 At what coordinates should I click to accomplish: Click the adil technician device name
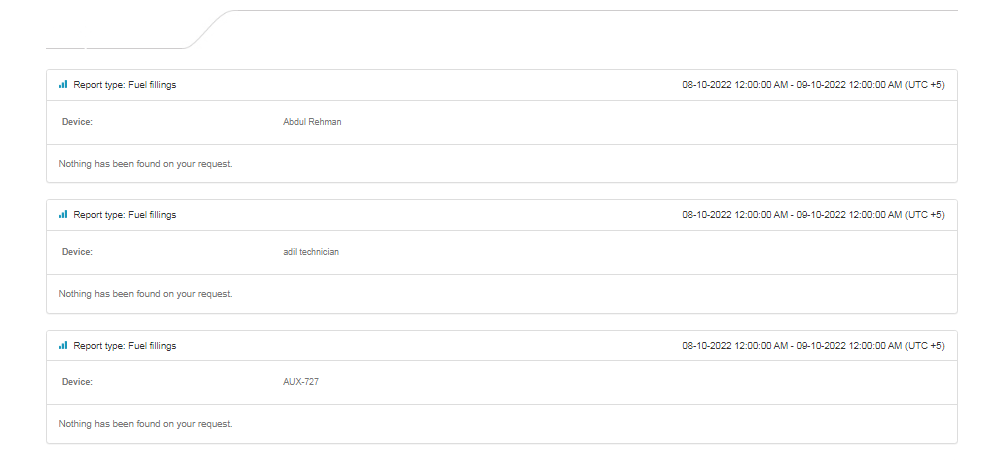pyautogui.click(x=311, y=252)
